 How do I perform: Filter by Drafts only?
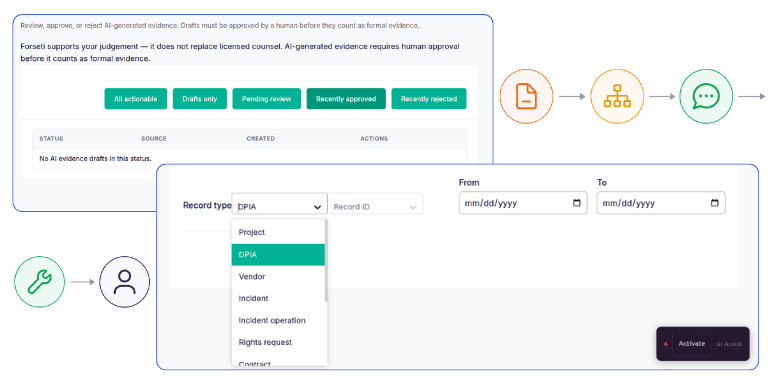pyautogui.click(x=199, y=99)
